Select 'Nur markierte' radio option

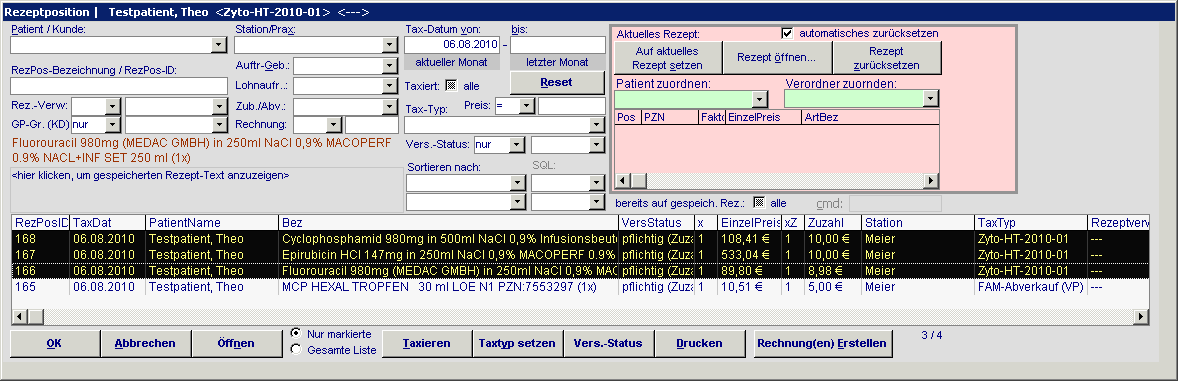coord(296,333)
